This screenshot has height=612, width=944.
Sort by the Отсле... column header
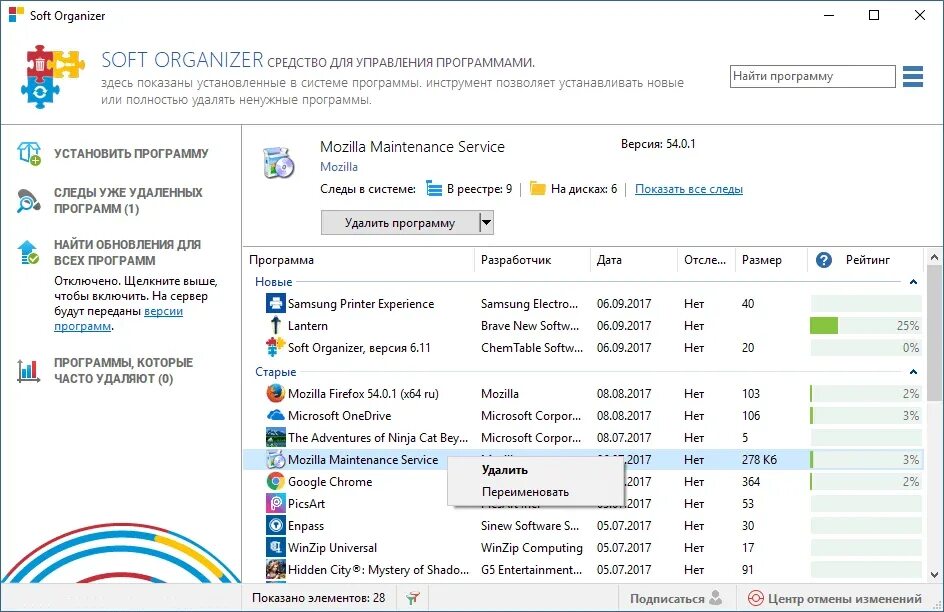(706, 260)
